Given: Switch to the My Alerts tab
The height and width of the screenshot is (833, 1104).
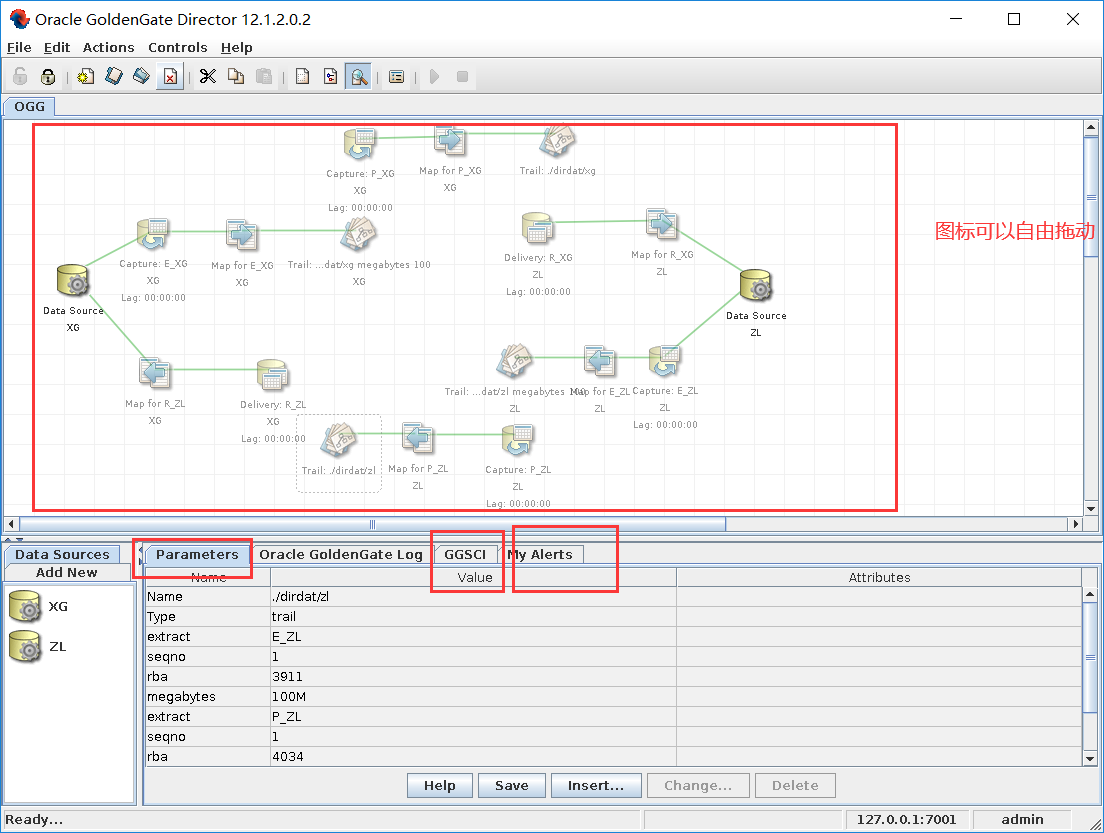Looking at the screenshot, I should click(541, 554).
